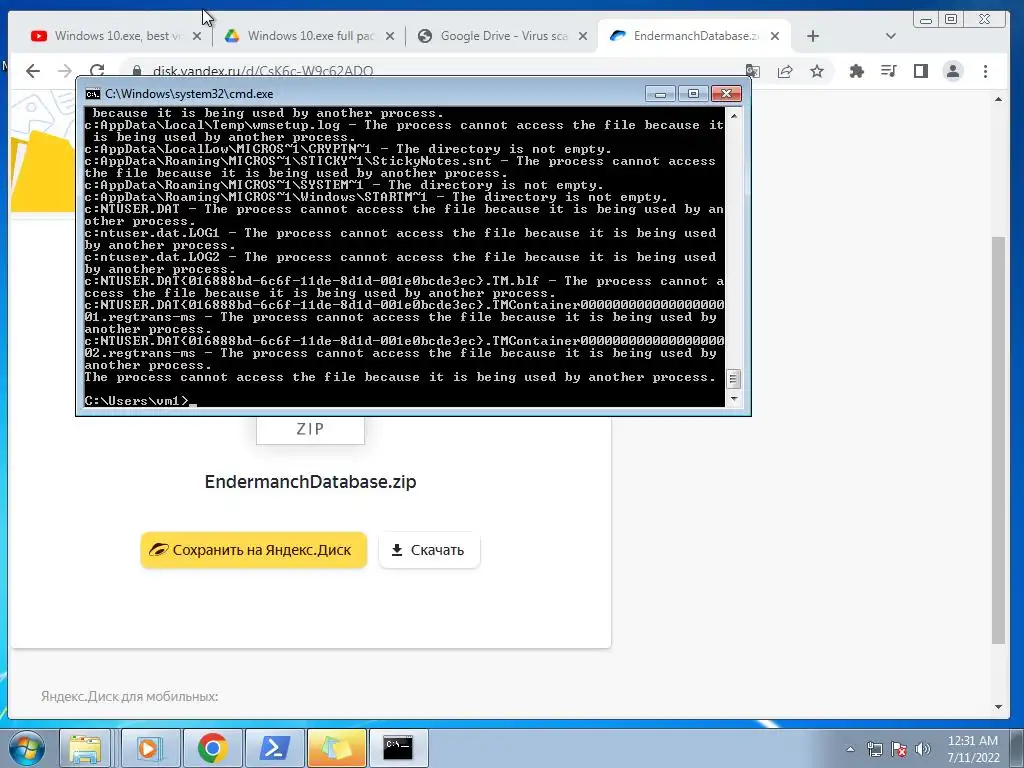
Task: Click page scrollbar down arrow
Action: pyautogui.click(x=999, y=707)
